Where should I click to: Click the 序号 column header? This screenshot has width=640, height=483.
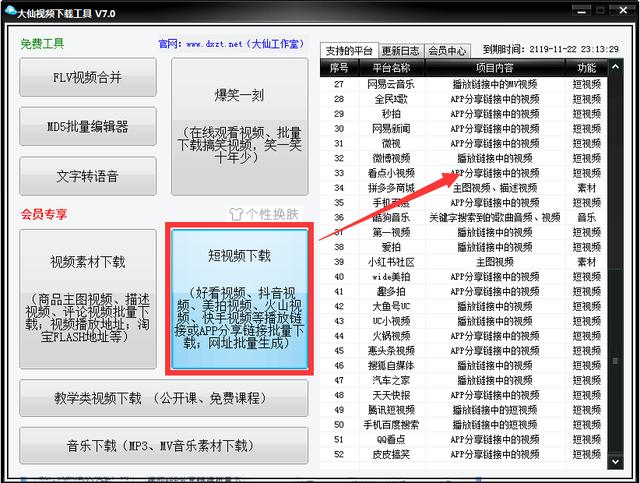[339, 68]
